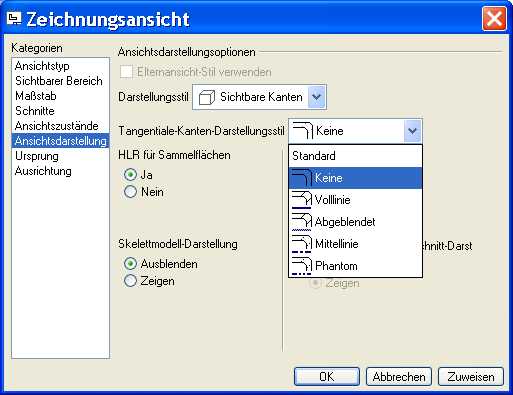
Task: Click the Zuweisen button
Action: [471, 377]
